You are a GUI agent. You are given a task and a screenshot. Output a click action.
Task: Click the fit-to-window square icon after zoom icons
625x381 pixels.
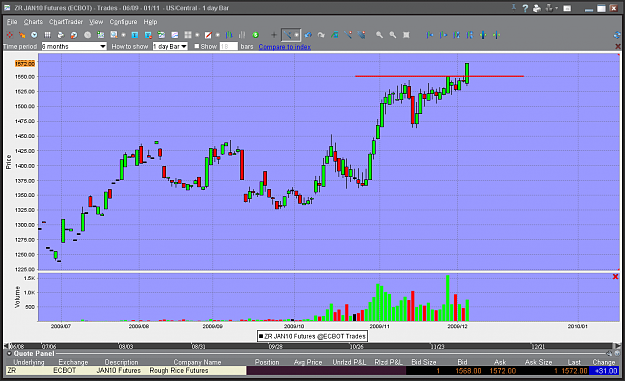[x=406, y=35]
